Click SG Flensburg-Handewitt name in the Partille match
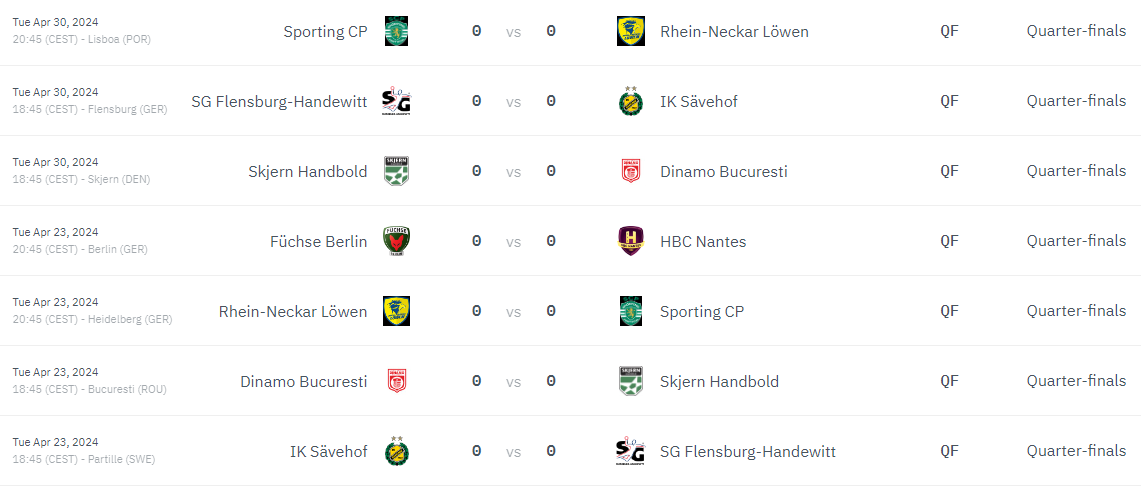 coord(748,451)
